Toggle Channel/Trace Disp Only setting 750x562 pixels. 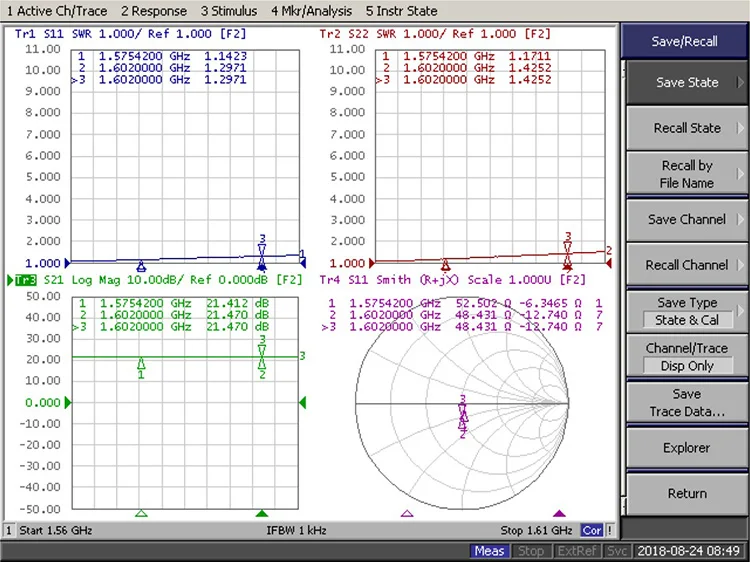(x=686, y=357)
